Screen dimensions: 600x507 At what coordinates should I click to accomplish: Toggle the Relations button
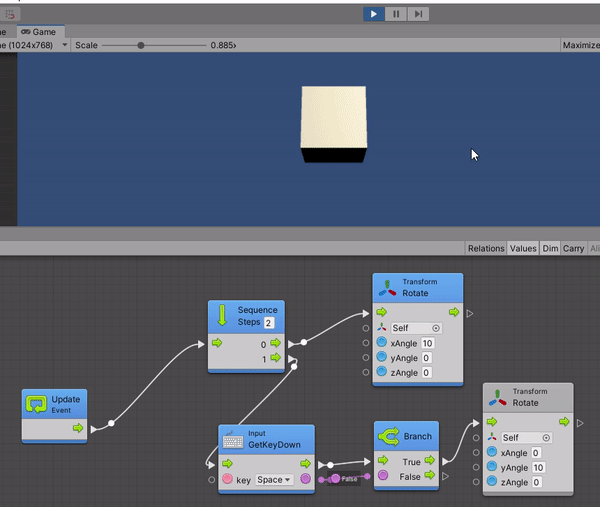coord(486,248)
